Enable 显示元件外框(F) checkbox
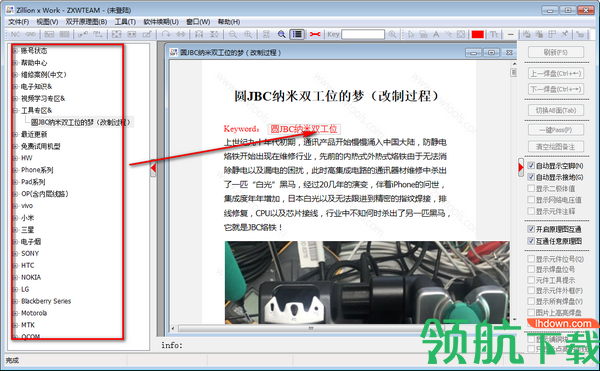Viewport: 600px width, 371px height. 531,291
